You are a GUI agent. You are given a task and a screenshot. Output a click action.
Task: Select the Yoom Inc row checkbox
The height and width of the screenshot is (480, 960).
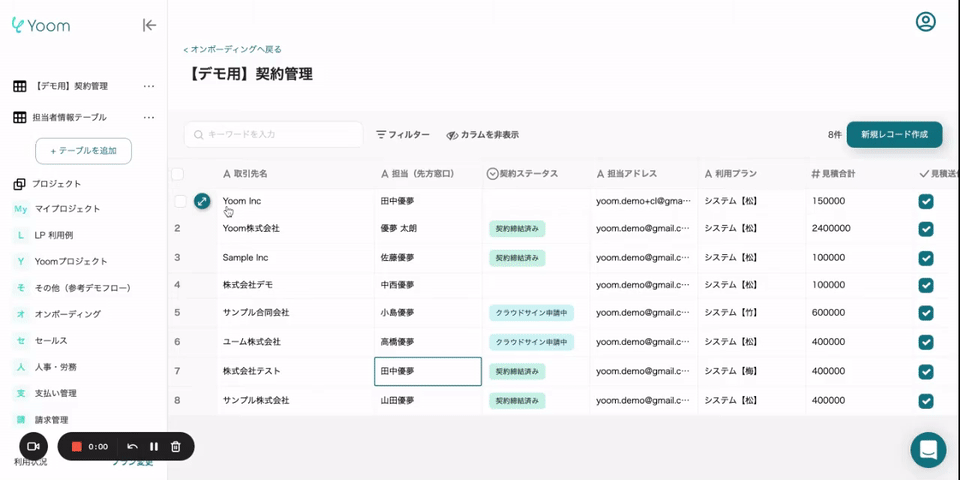point(180,201)
